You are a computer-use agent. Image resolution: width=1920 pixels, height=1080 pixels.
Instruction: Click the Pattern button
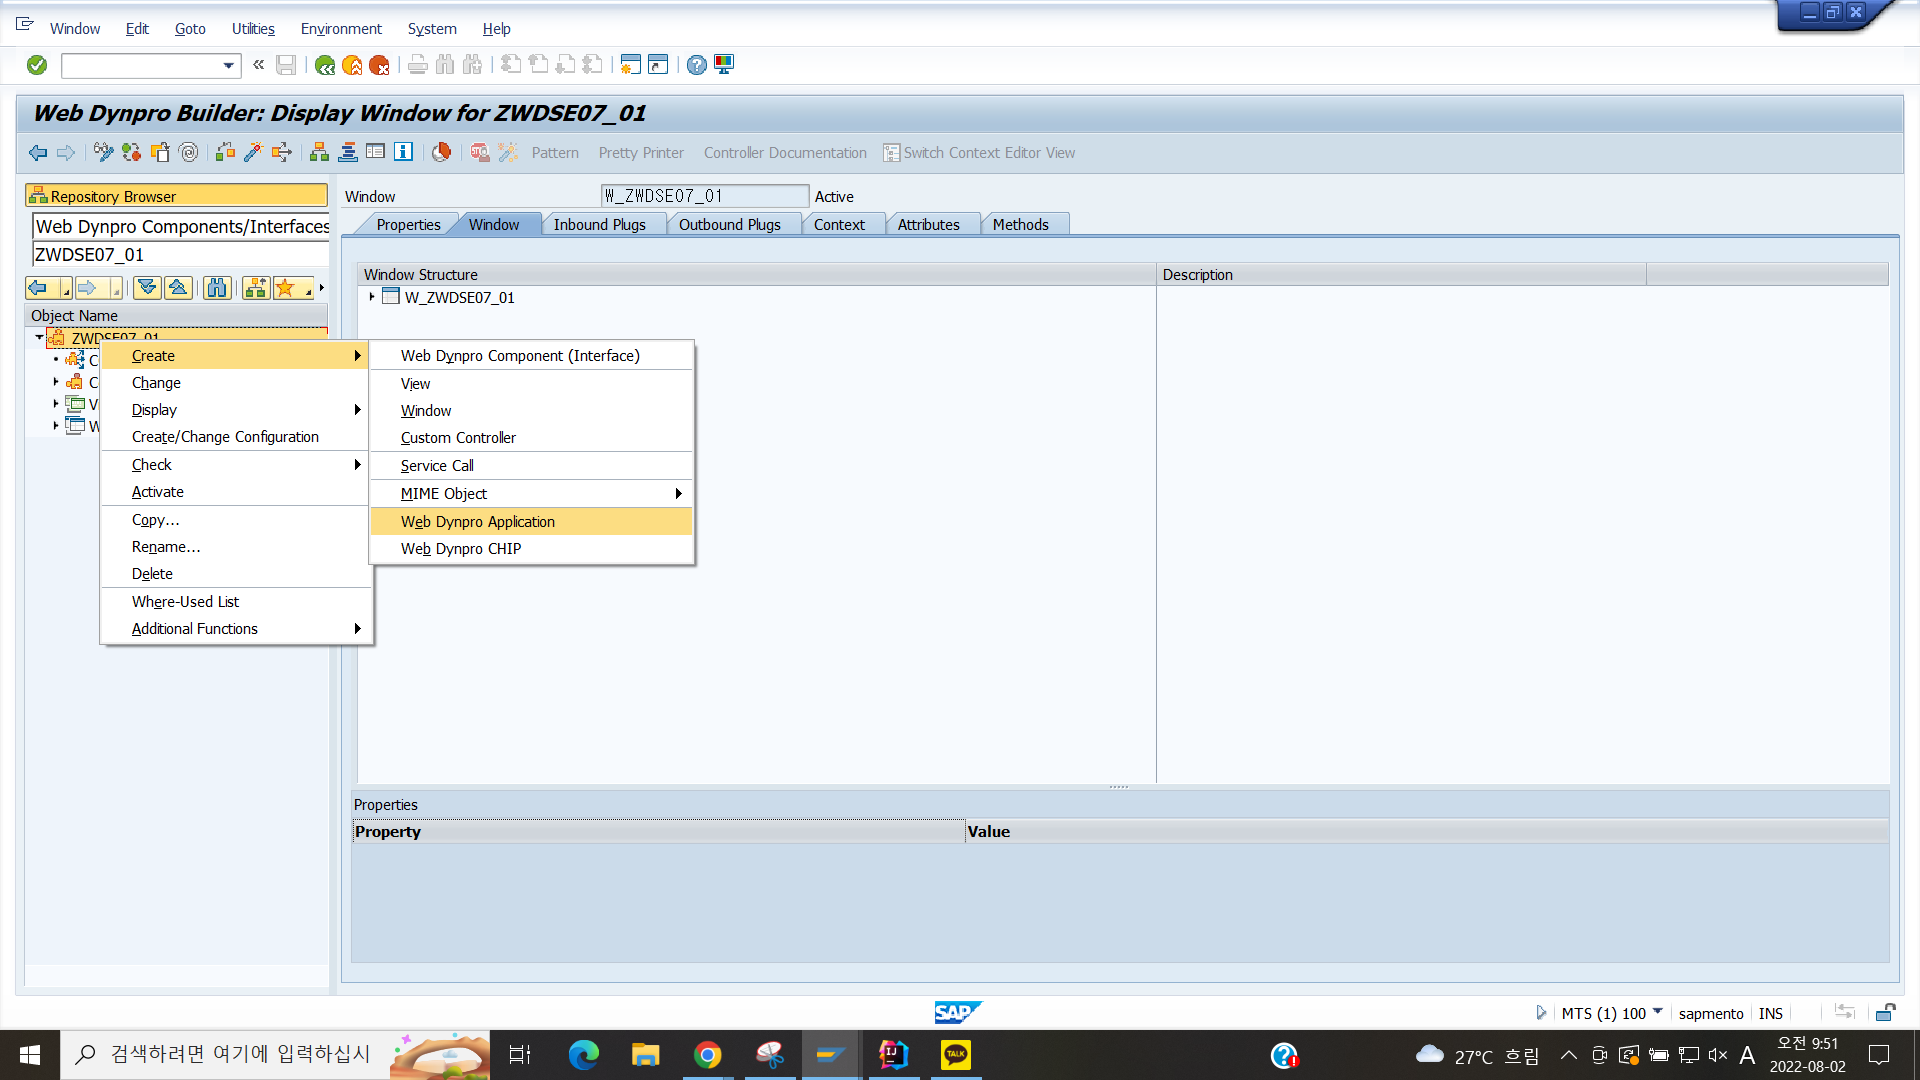click(555, 153)
